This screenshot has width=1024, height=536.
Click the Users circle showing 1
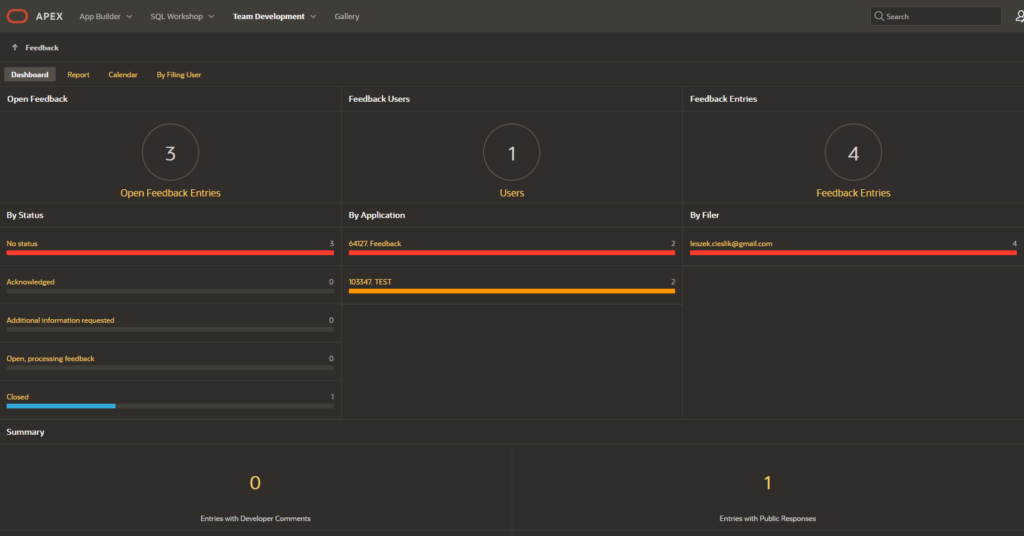(x=511, y=152)
